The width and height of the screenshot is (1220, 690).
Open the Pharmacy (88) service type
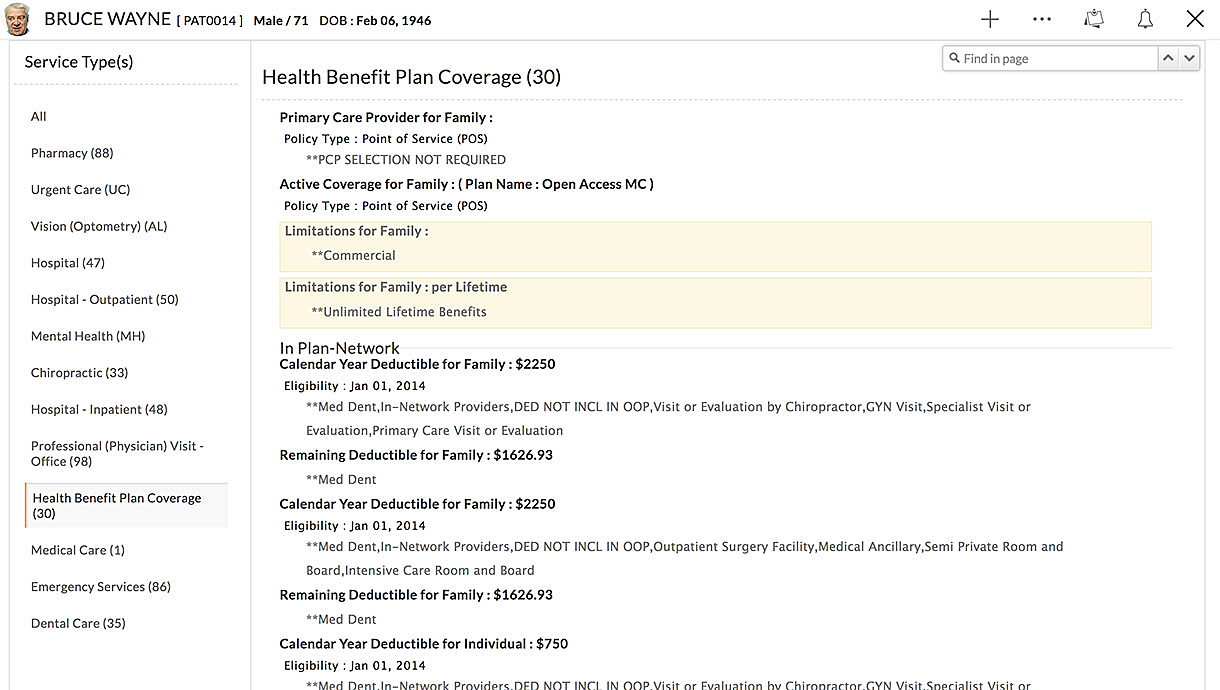pyautogui.click(x=72, y=153)
